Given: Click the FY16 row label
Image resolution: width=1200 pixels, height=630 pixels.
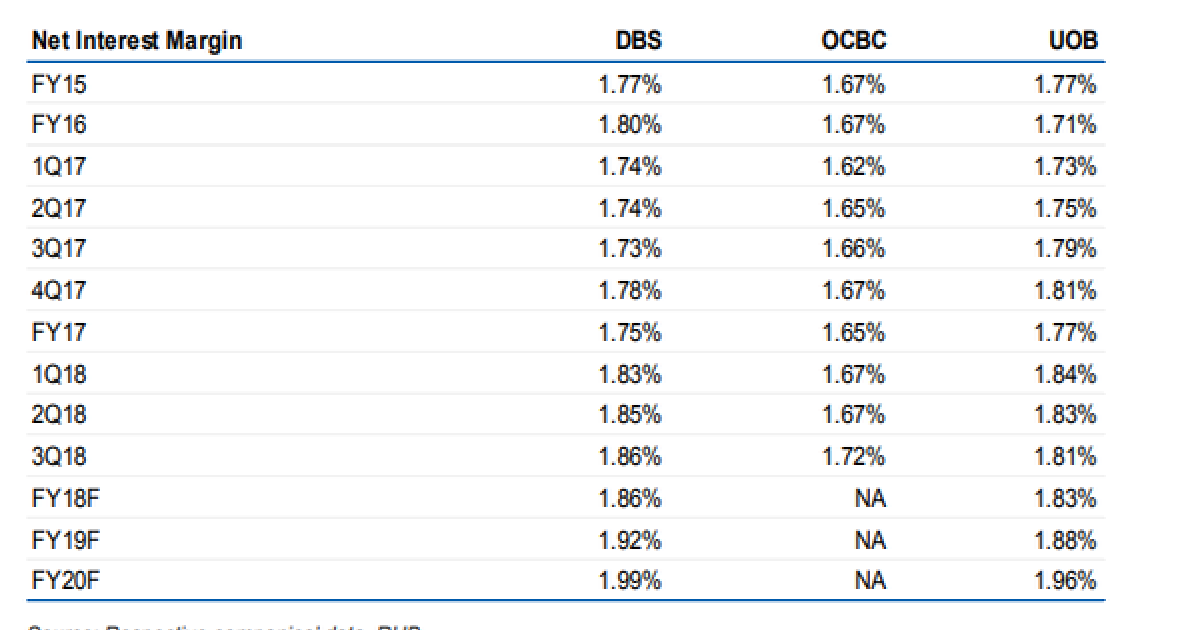Looking at the screenshot, I should (59, 126).
